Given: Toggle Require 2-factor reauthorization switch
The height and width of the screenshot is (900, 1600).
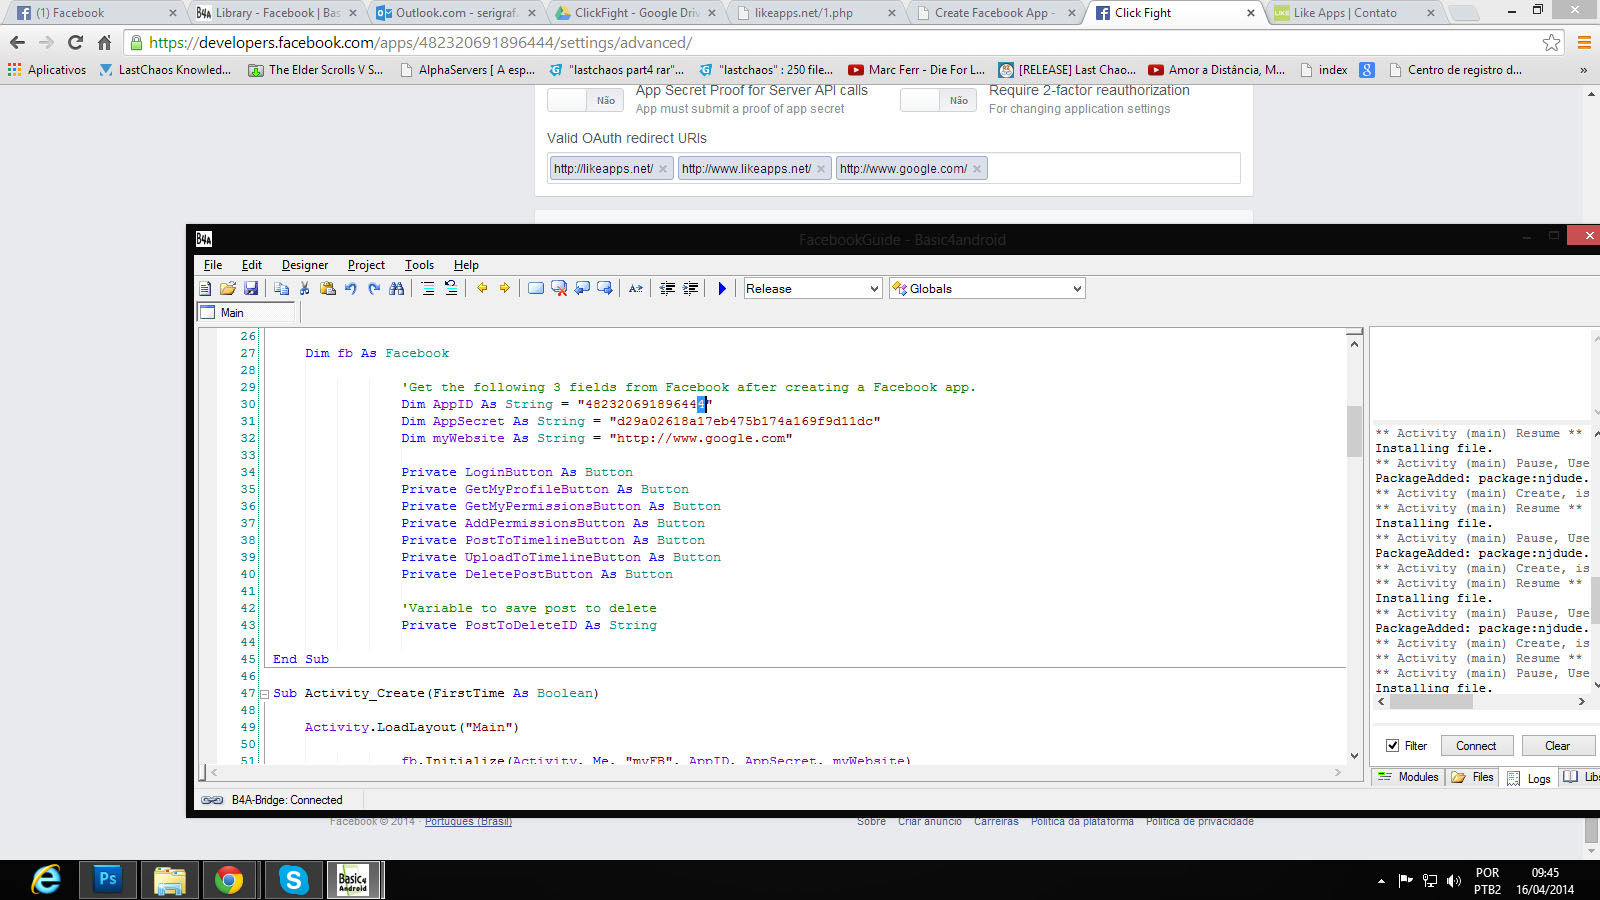Looking at the screenshot, I should 938,100.
